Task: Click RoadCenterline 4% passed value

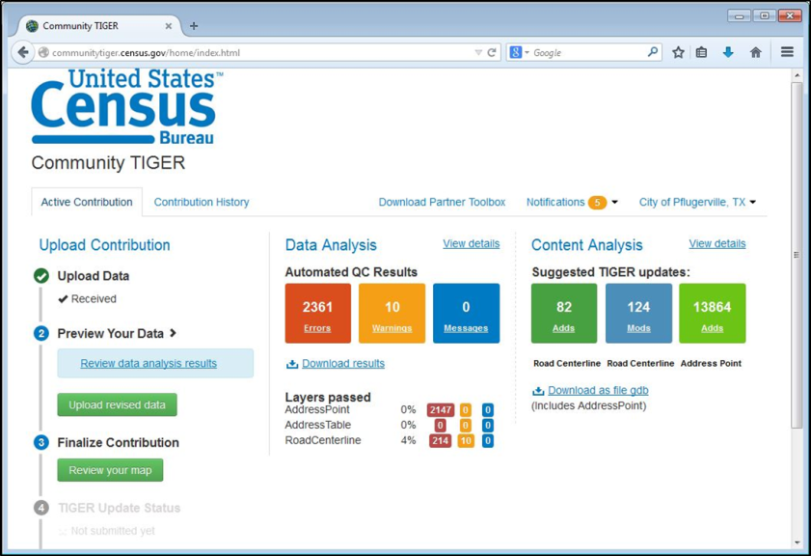Action: [408, 440]
